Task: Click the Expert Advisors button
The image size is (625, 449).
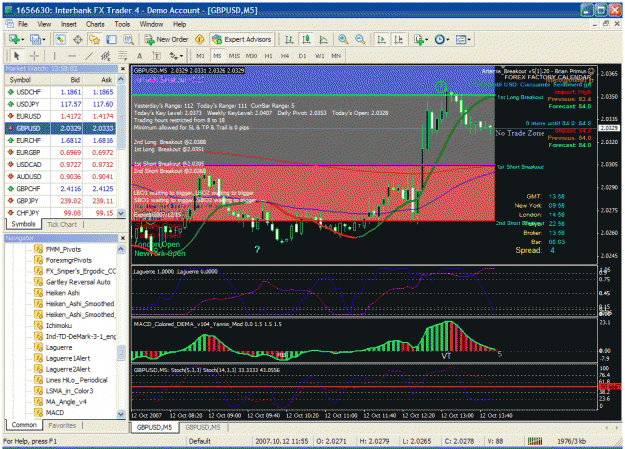Action: 242,39
